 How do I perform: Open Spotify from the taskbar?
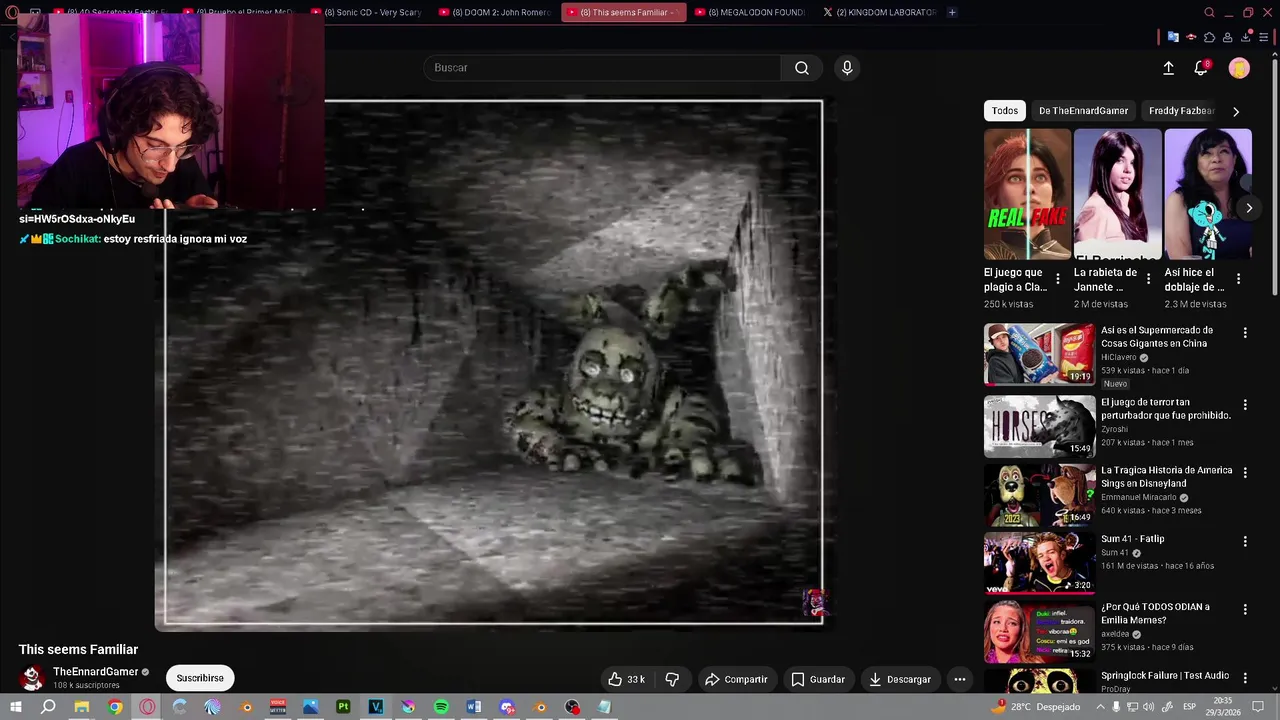click(x=441, y=707)
